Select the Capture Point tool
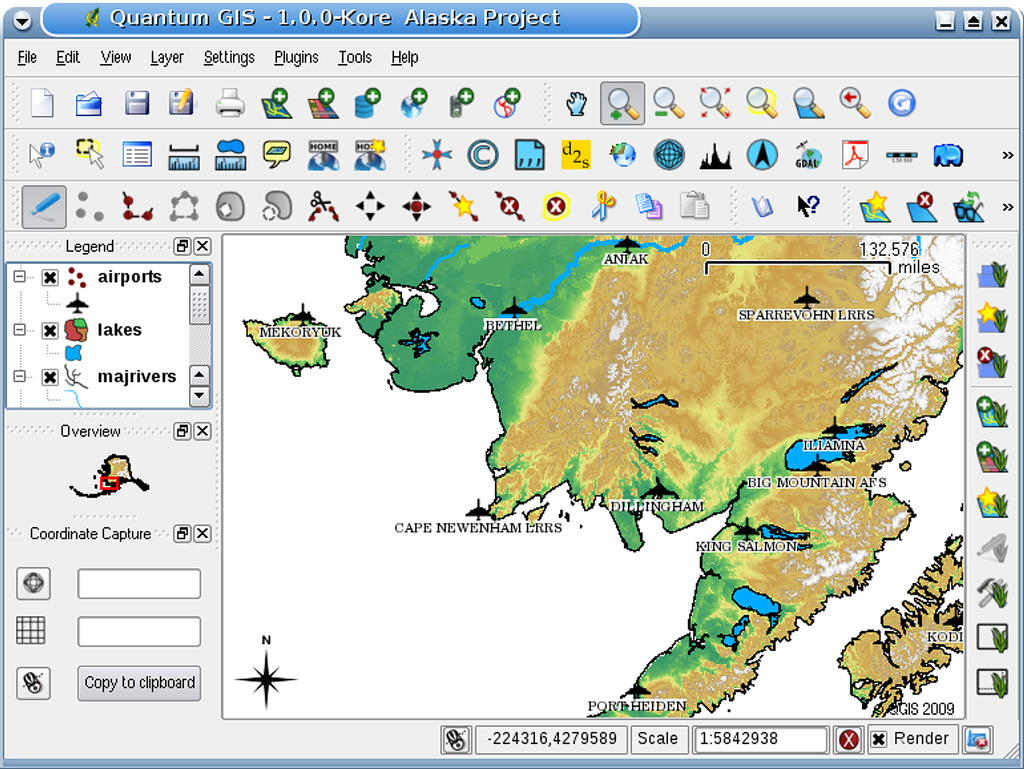Viewport: 1024px width, 769px height. 89,207
